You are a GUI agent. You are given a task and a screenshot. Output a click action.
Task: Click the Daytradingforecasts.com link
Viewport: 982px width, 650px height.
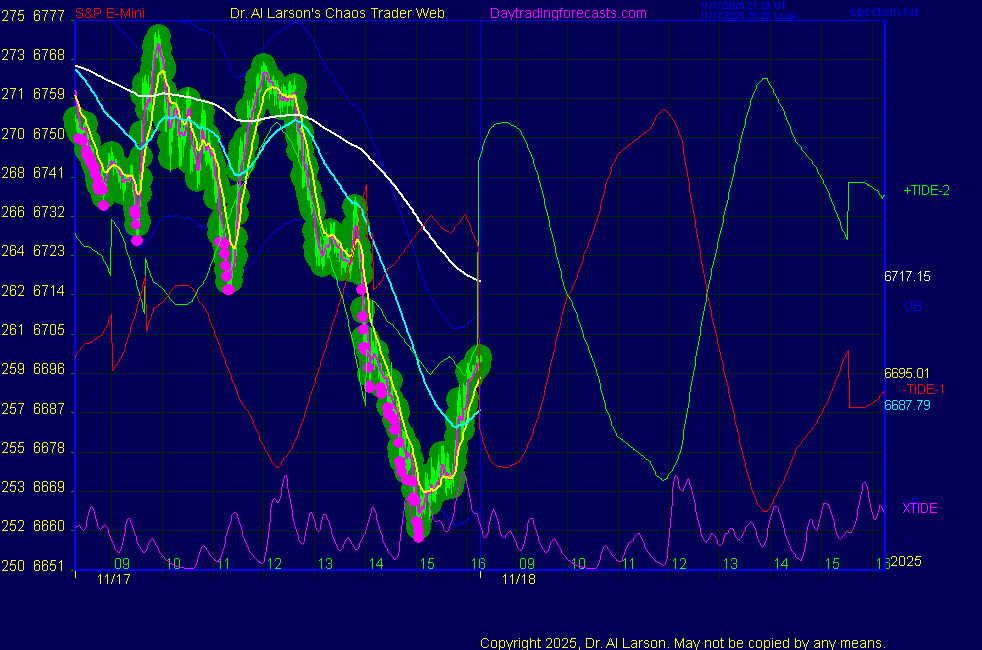pos(568,13)
